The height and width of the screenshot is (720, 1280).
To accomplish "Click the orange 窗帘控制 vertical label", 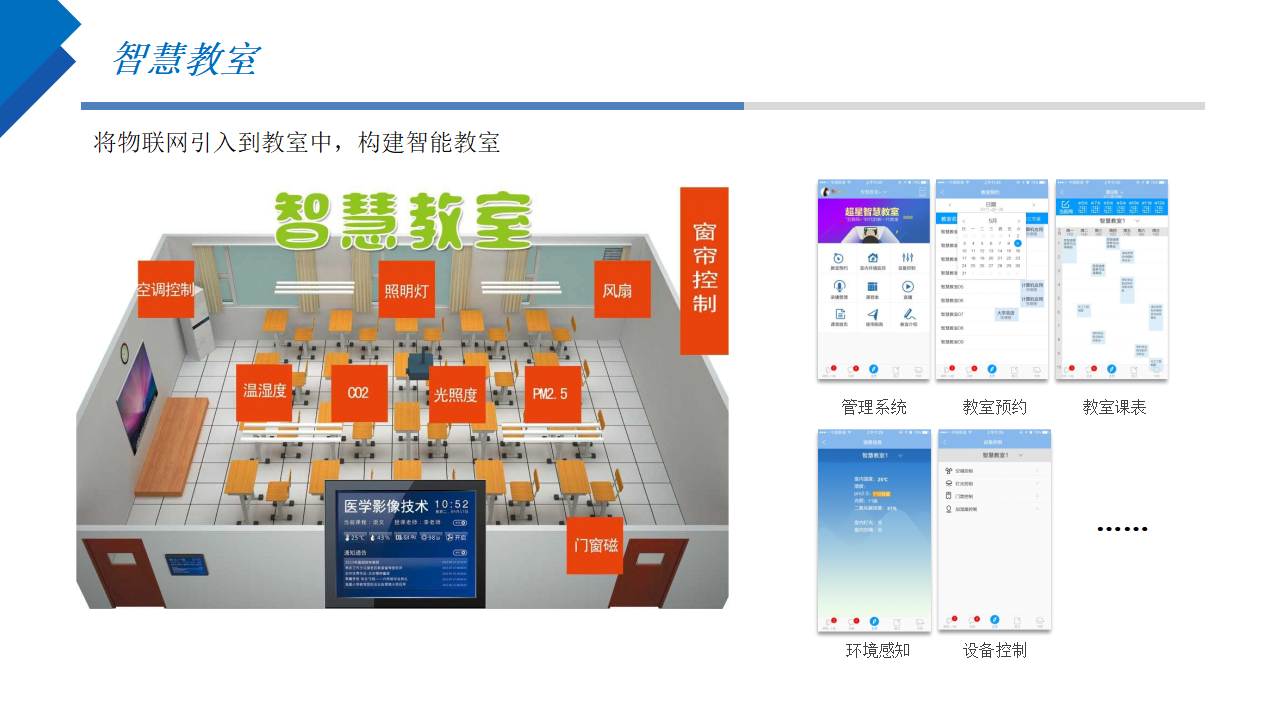I will (704, 270).
